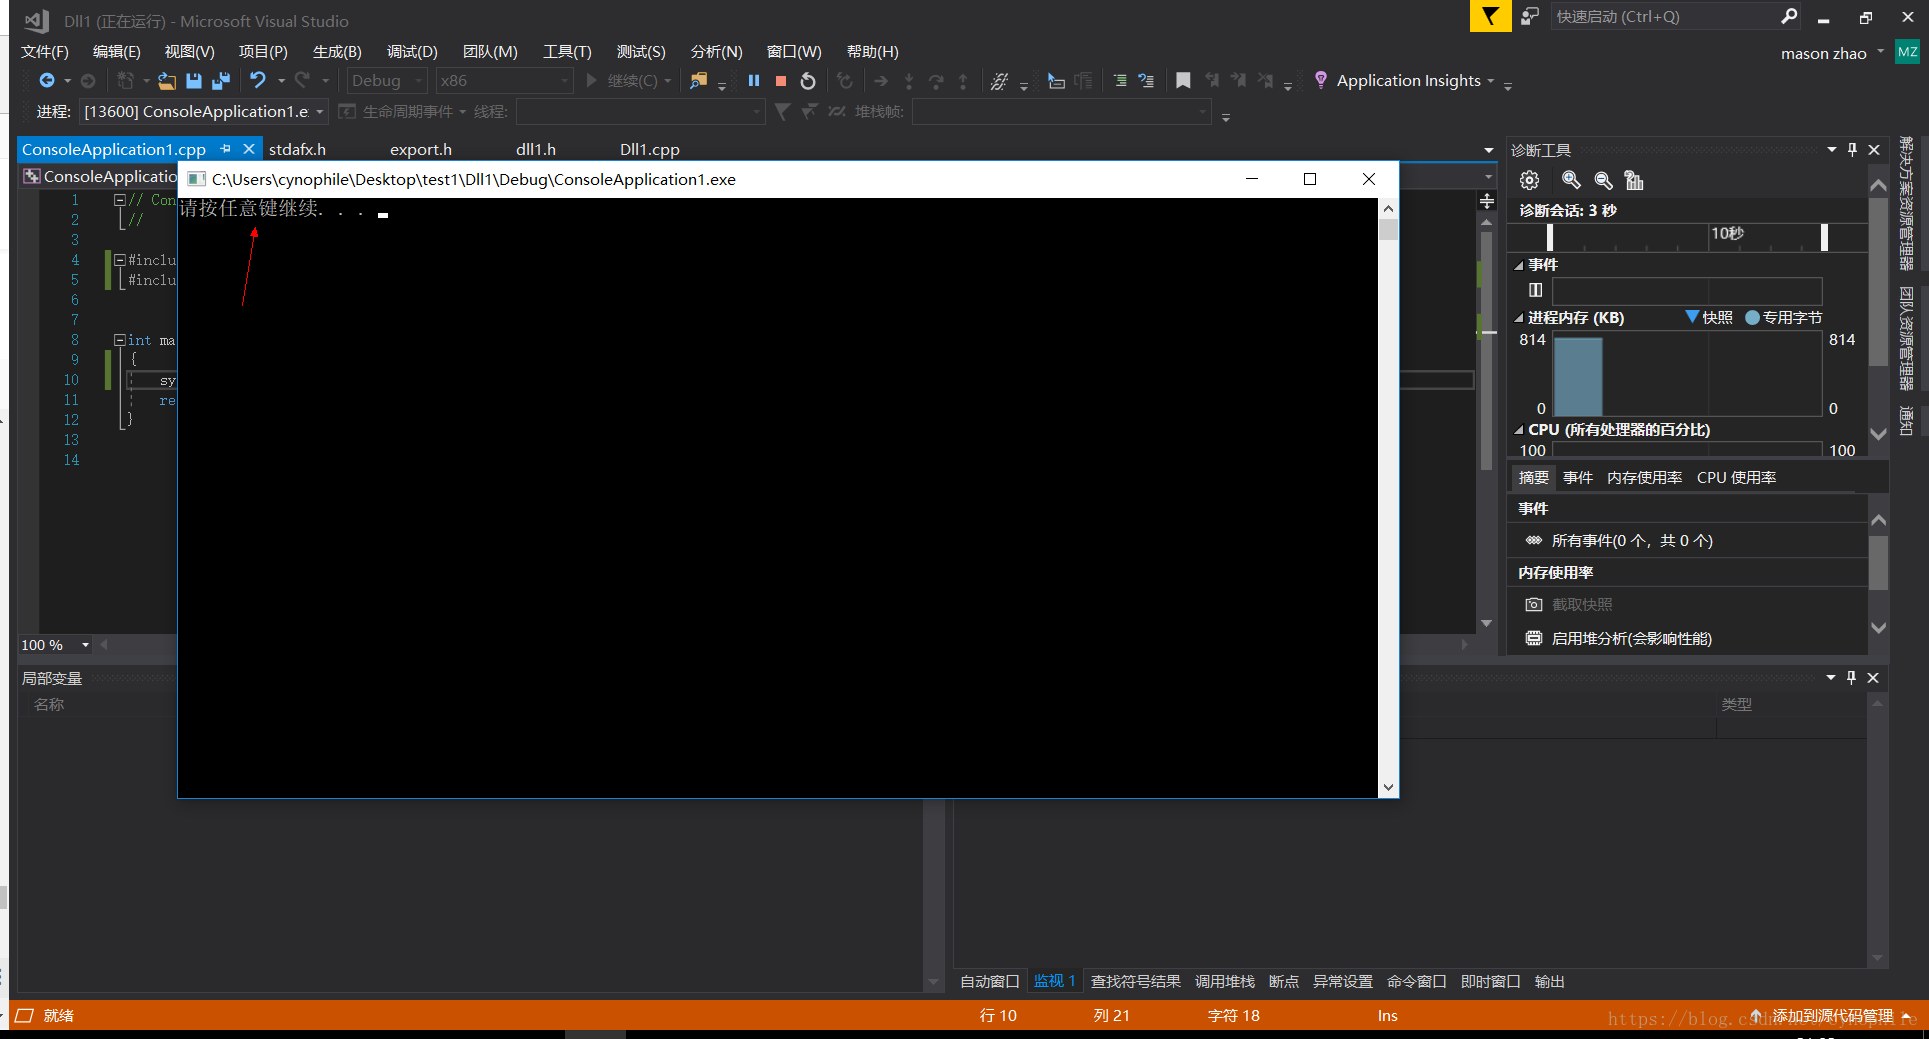Screen dimensions: 1929x1039
Task: Open the mason zhao account dropdown
Action: [1832, 53]
